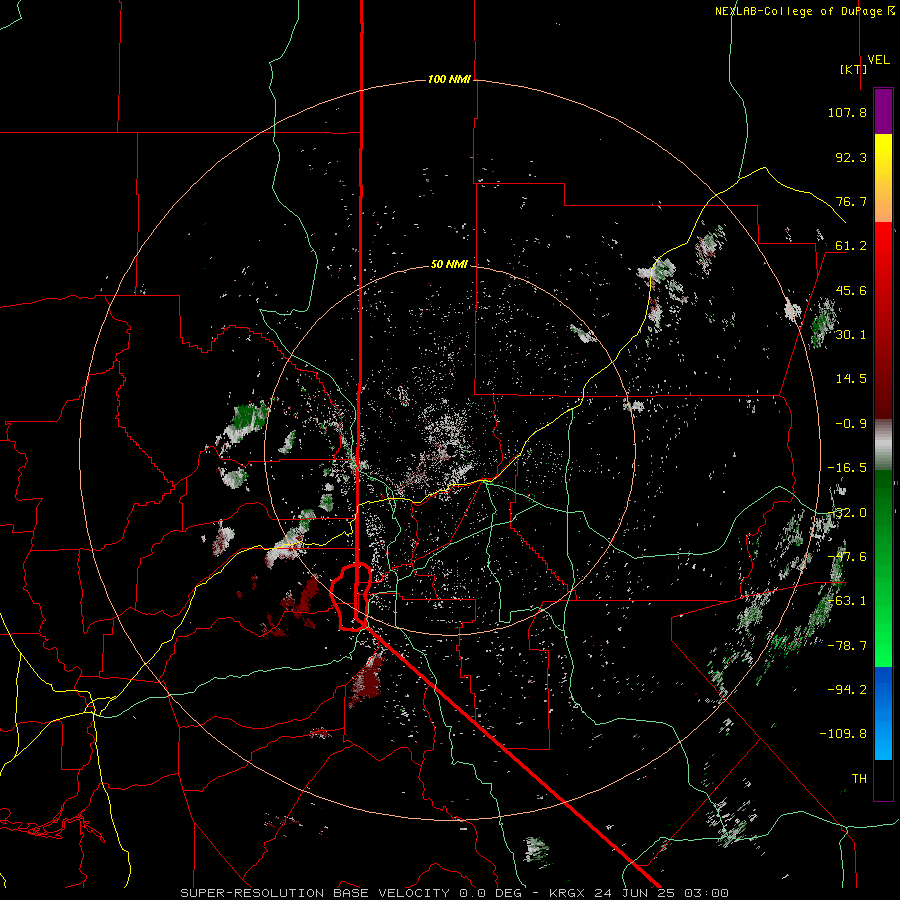Click the 92.3 value on velocity scale
Image resolution: width=900 pixels, height=900 pixels.
pos(851,157)
